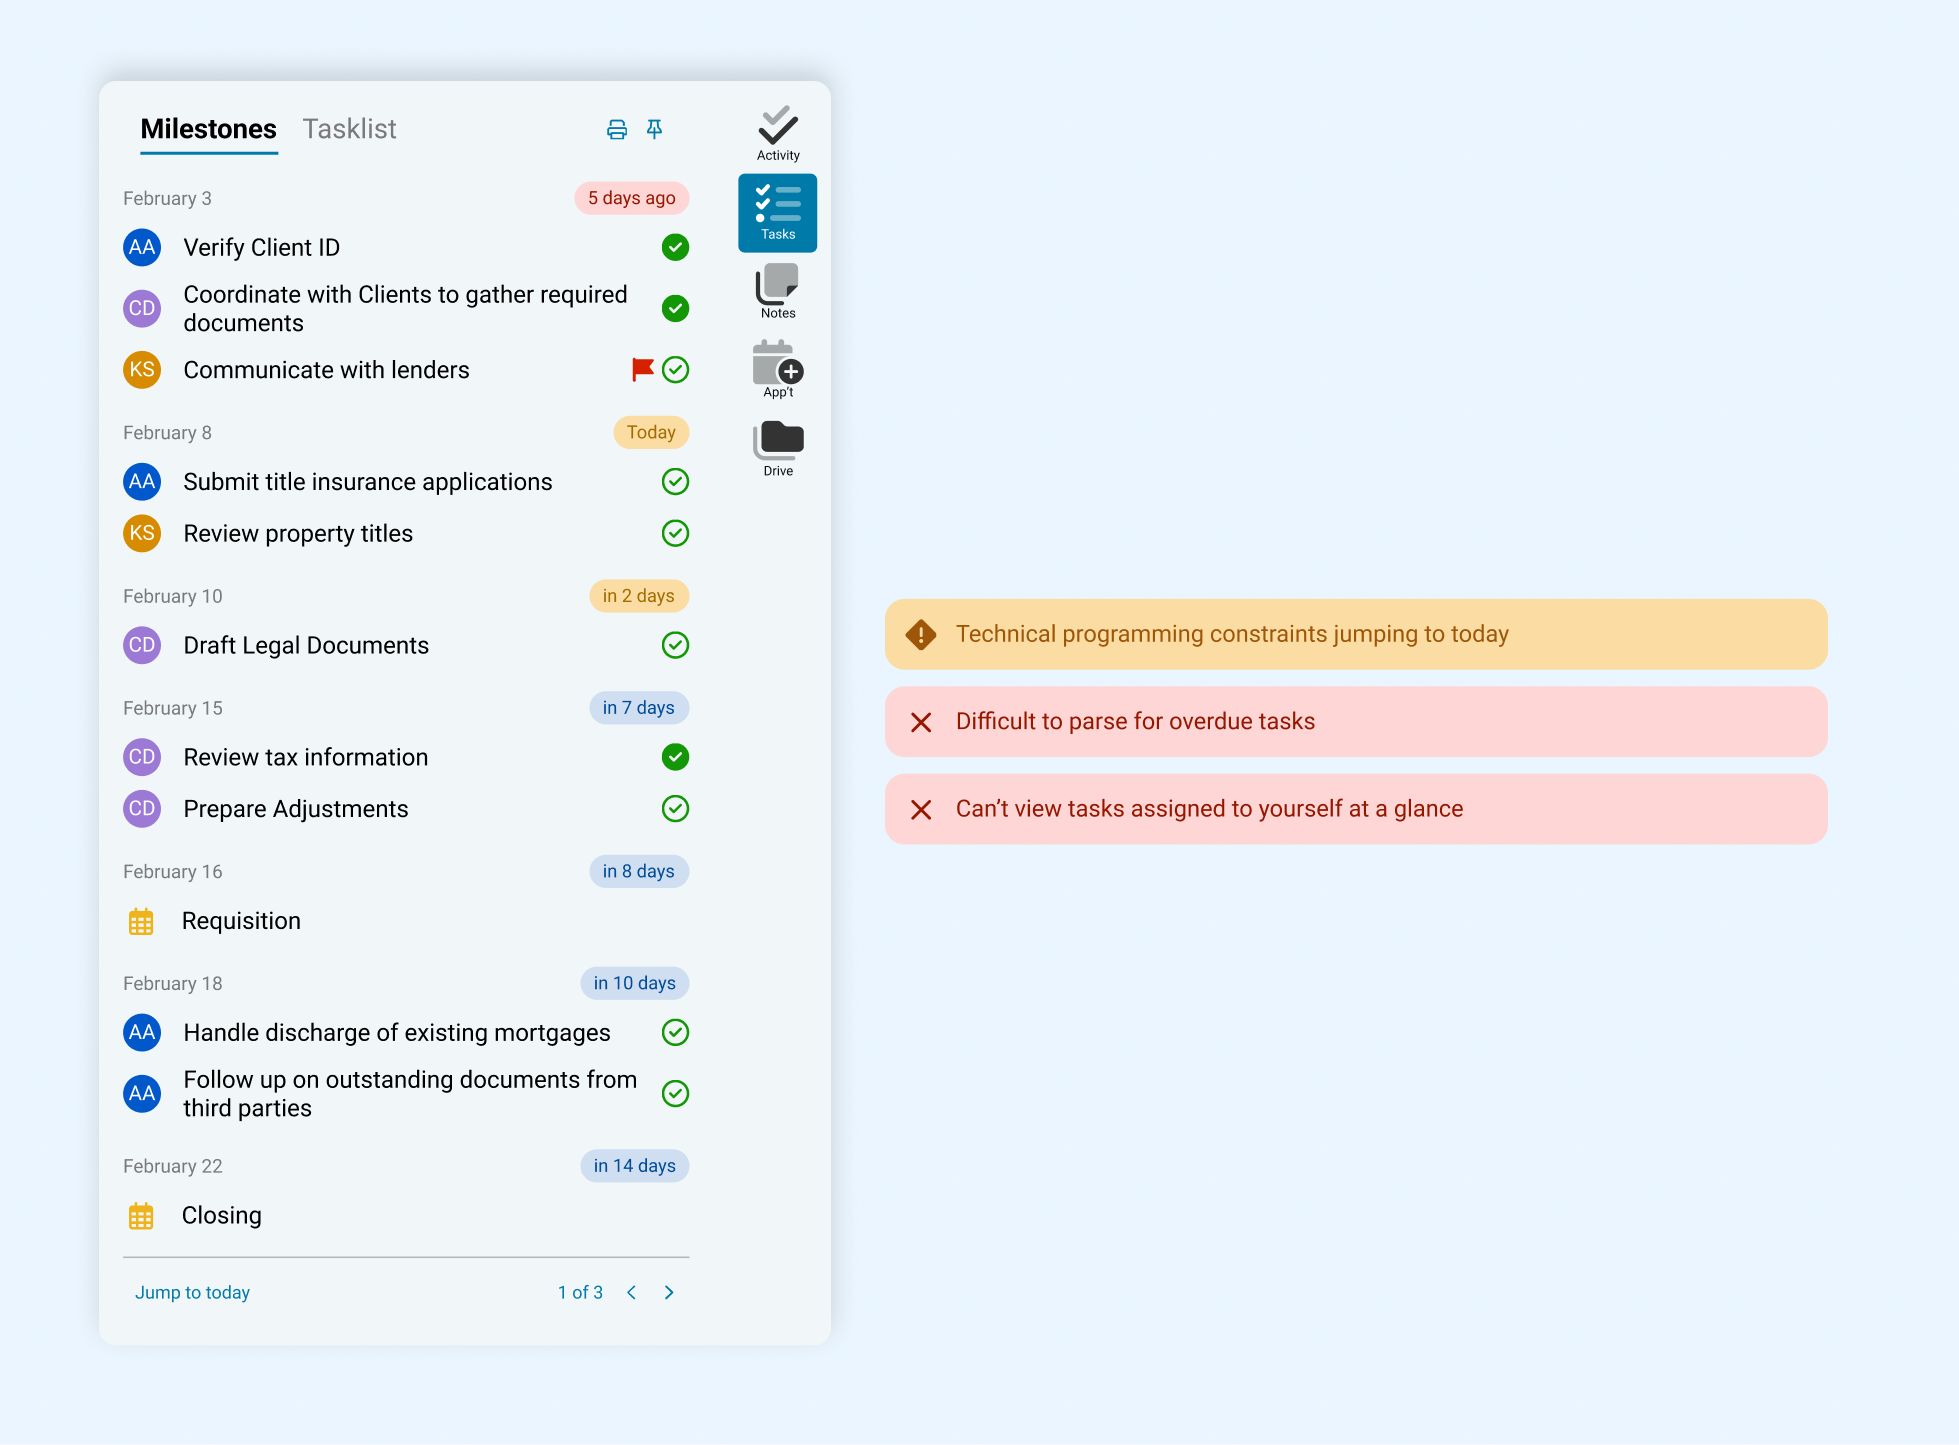The width and height of the screenshot is (1959, 1445).
Task: Click the Requisition calendar icon
Action: point(141,921)
